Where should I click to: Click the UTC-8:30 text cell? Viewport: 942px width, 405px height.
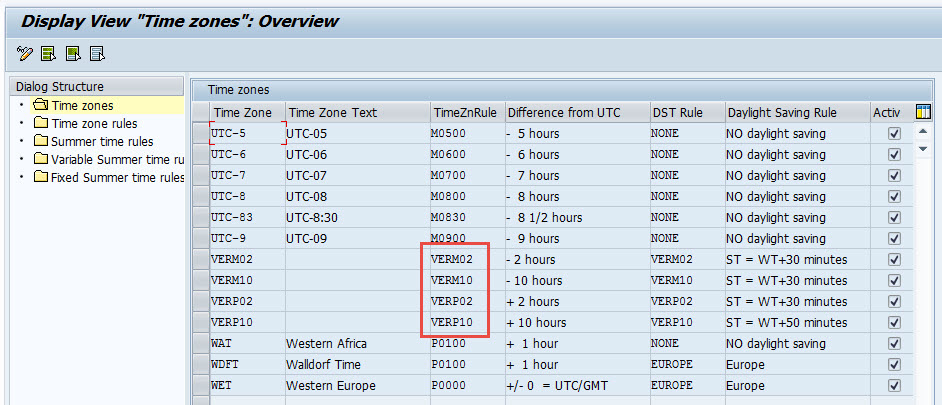357,218
